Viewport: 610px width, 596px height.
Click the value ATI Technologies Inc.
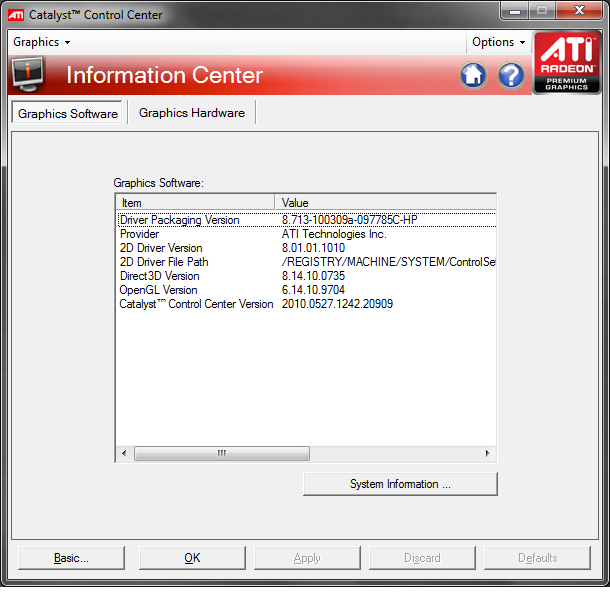pos(334,234)
